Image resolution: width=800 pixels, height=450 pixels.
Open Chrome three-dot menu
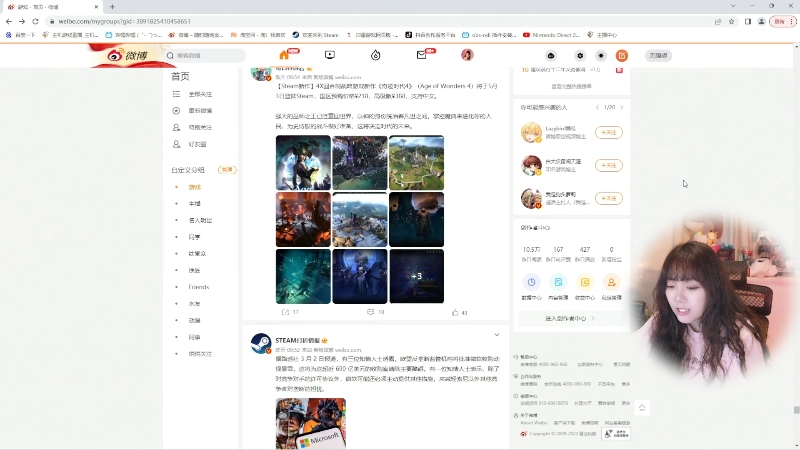[792, 21]
